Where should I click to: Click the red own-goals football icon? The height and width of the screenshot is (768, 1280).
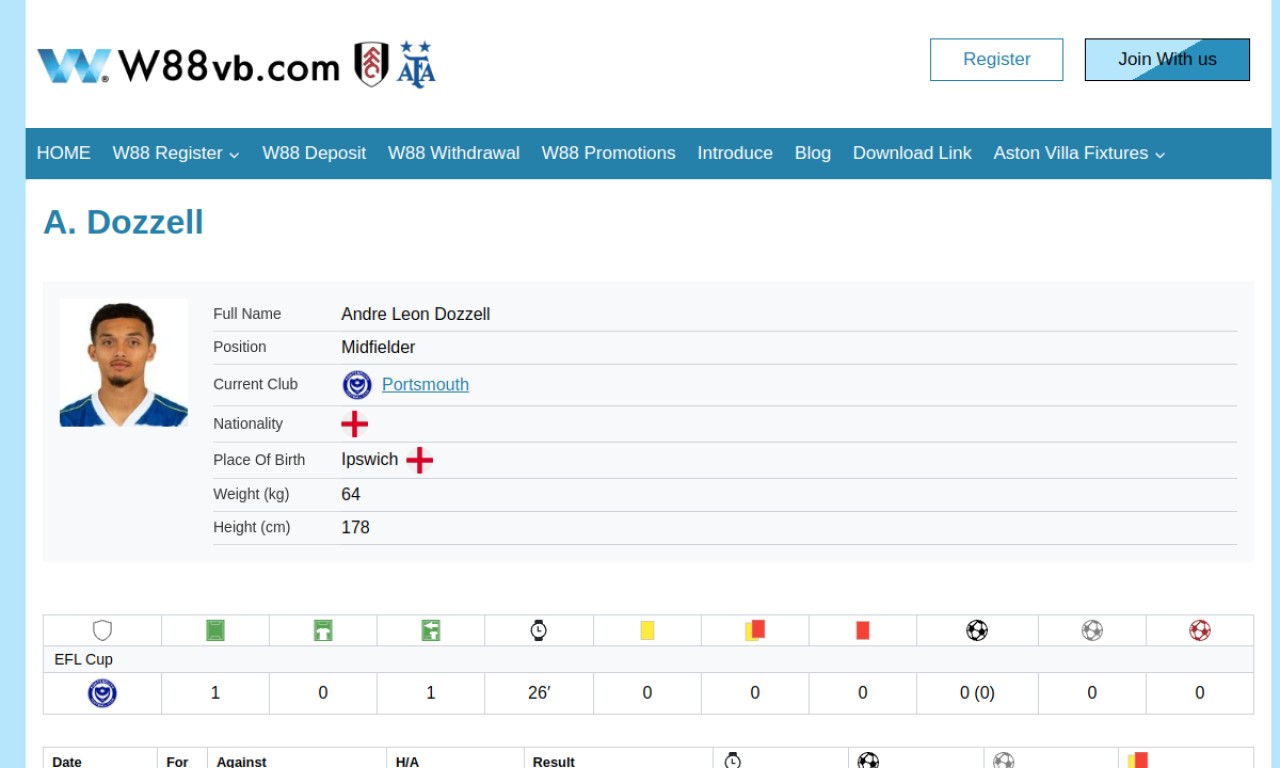pos(1200,630)
